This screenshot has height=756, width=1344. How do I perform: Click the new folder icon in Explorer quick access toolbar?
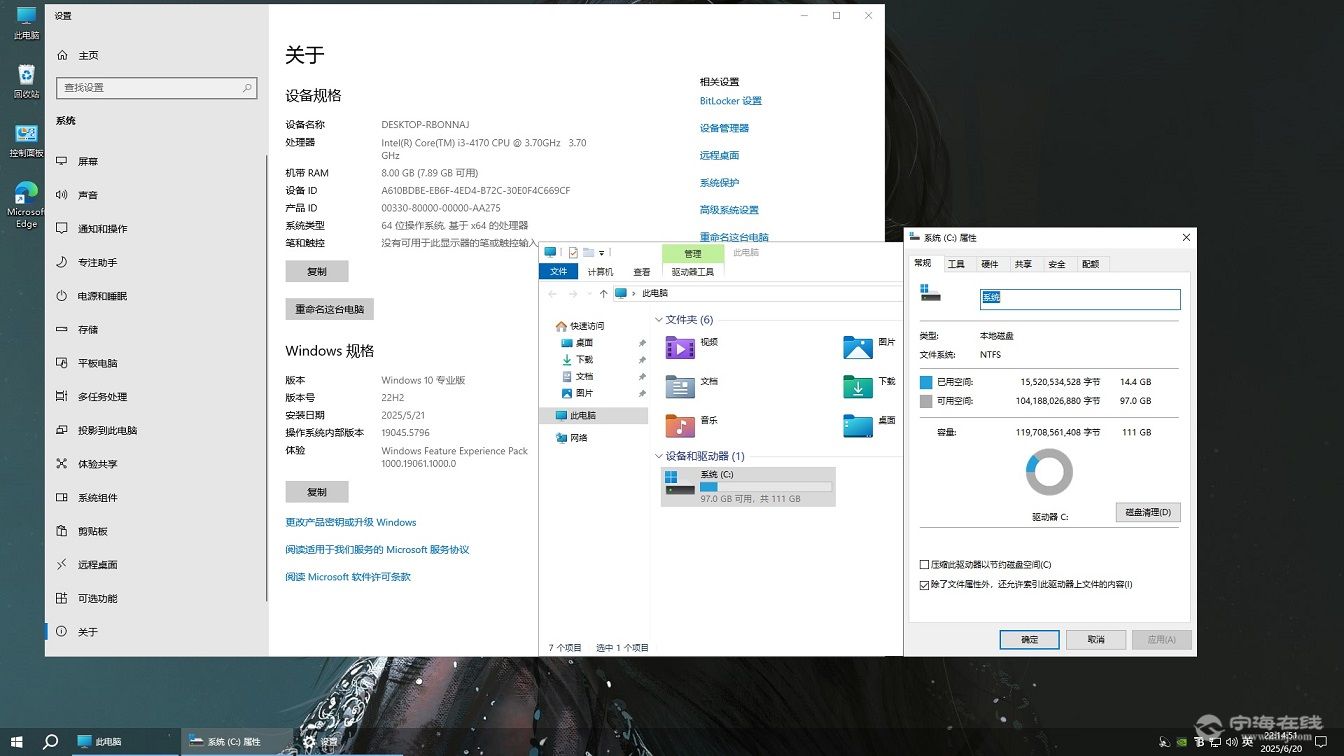coord(588,252)
